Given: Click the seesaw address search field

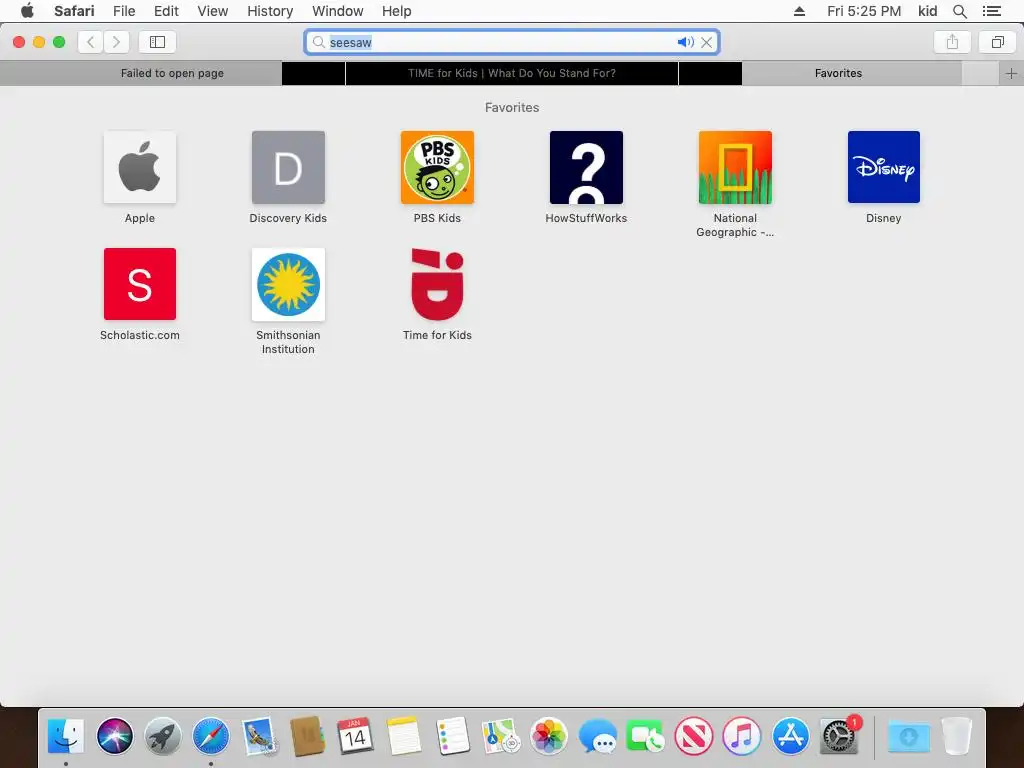Looking at the screenshot, I should (512, 42).
